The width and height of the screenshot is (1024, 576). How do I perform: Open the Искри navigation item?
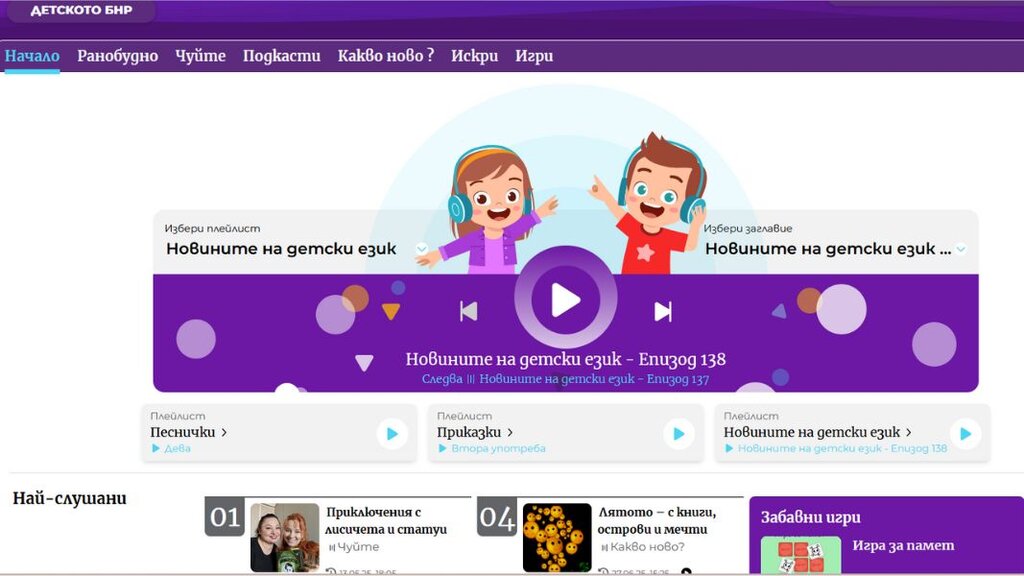[474, 56]
